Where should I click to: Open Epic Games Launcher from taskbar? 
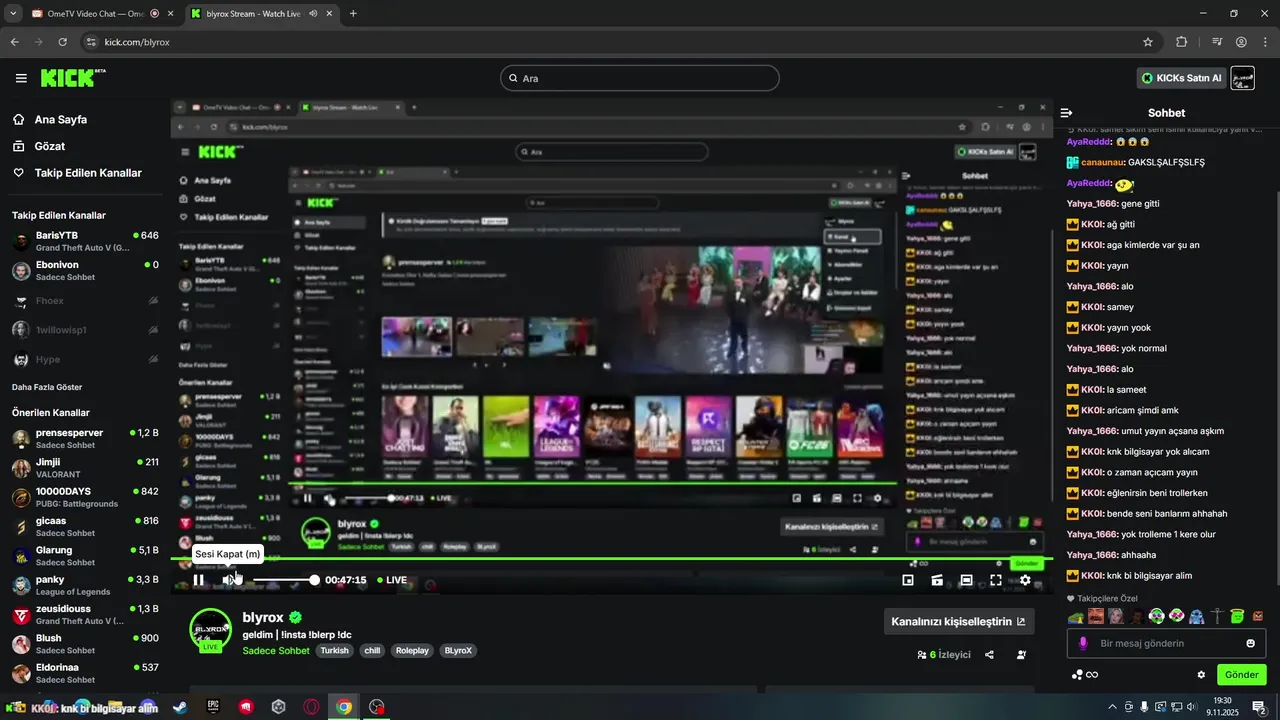click(213, 707)
